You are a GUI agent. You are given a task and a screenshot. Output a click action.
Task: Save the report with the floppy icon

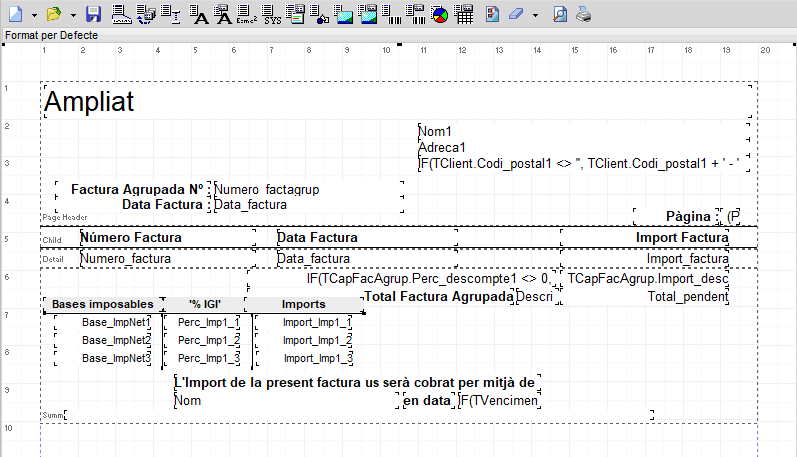(94, 14)
